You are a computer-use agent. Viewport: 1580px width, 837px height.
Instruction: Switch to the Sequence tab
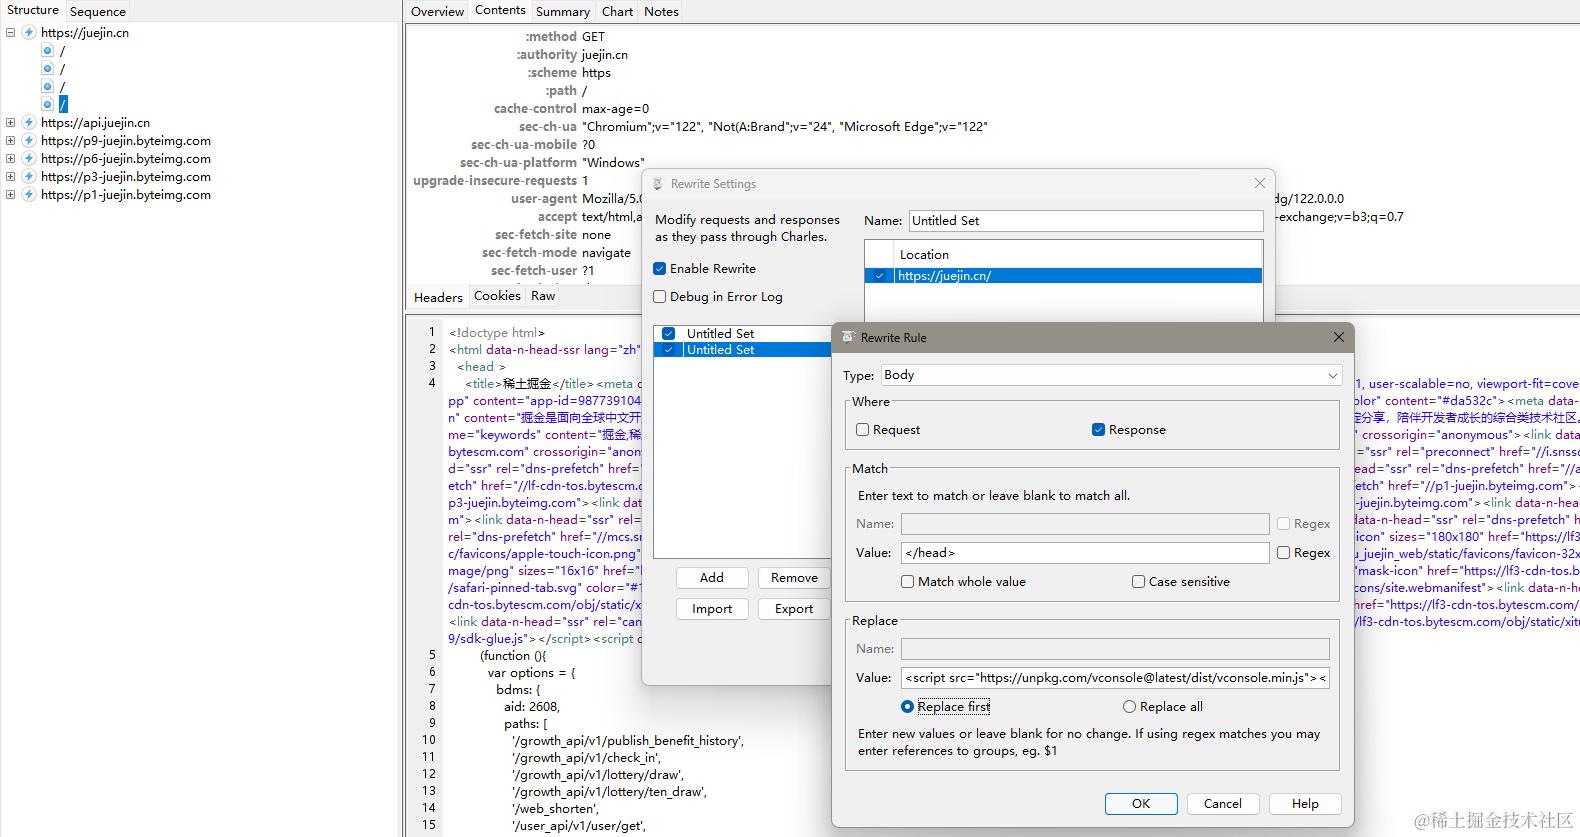tap(98, 12)
